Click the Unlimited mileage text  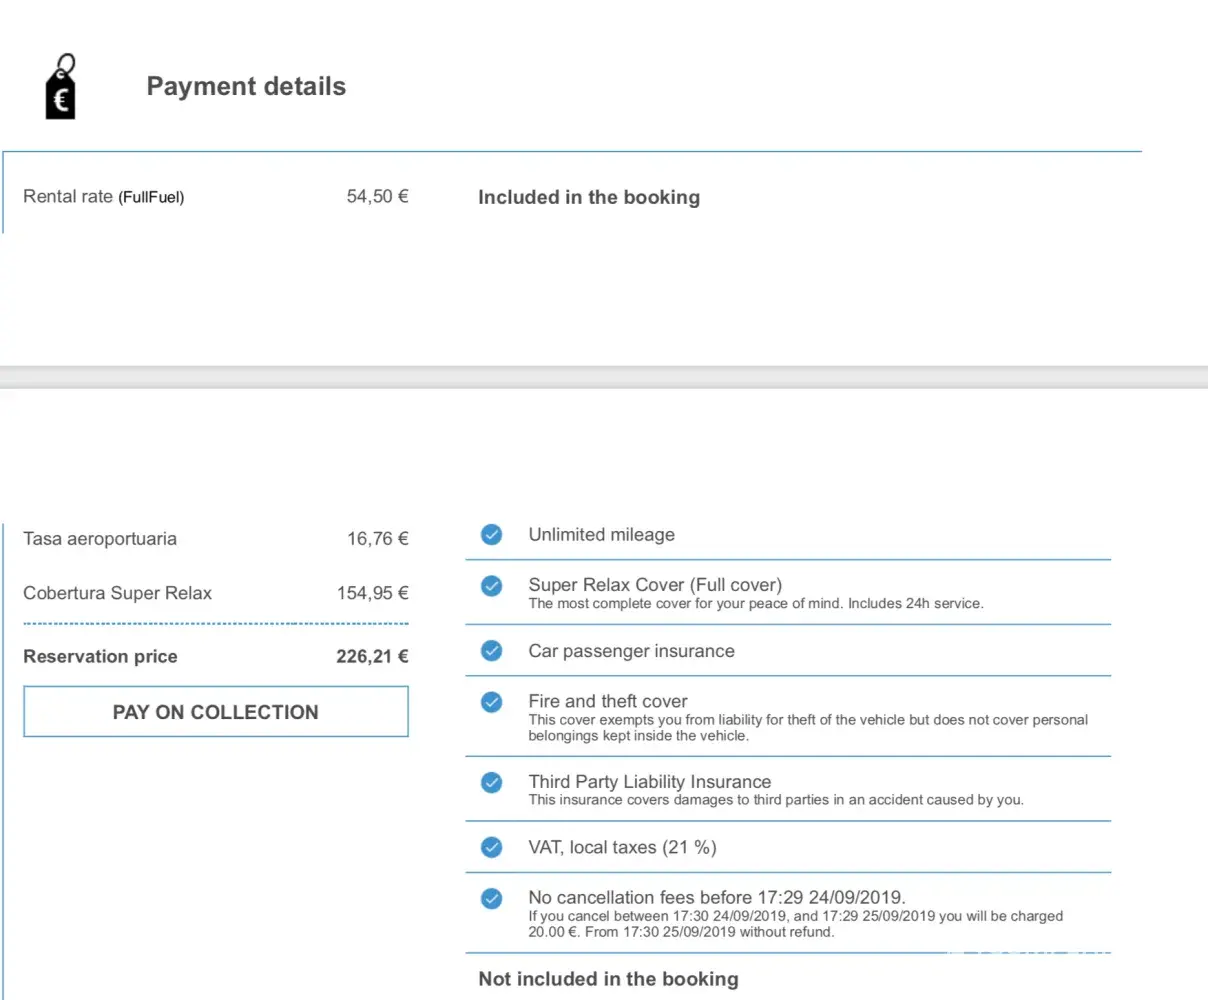(601, 535)
